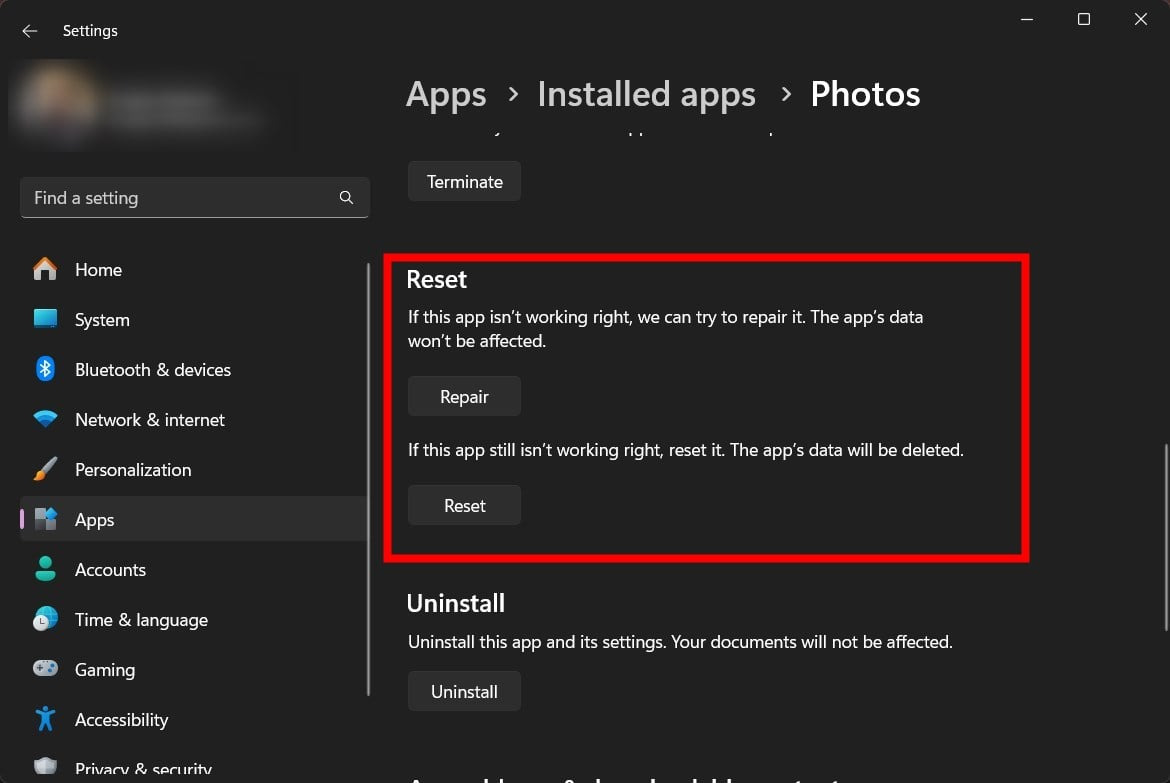
Task: Click the search magnifier icon
Action: [346, 197]
